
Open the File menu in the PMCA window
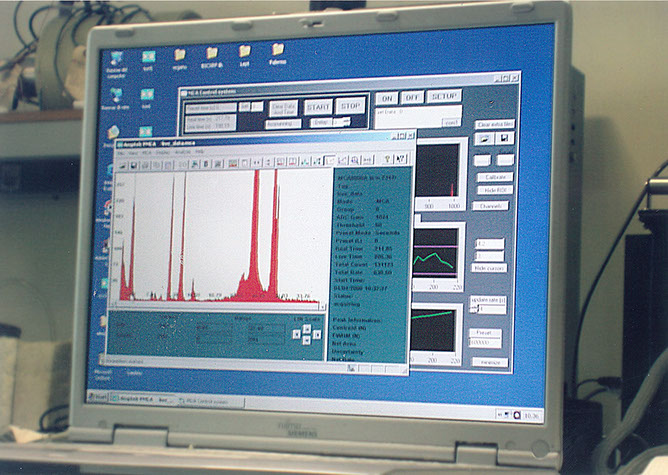click(121, 153)
